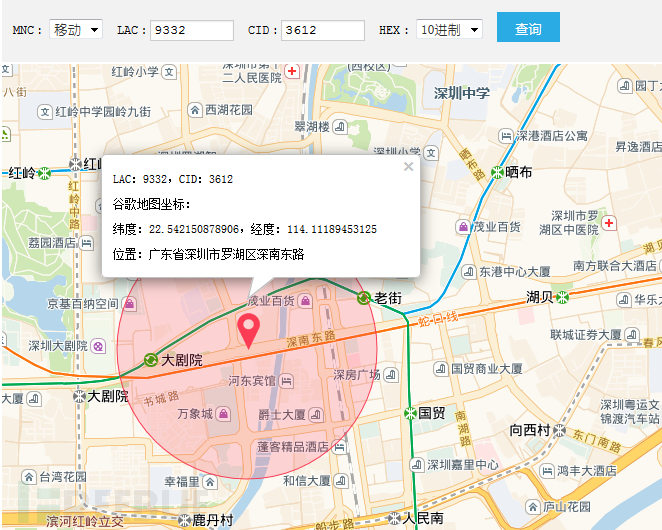Click the 深圳嘉里中心 building icon
The image size is (662, 530).
417,465
